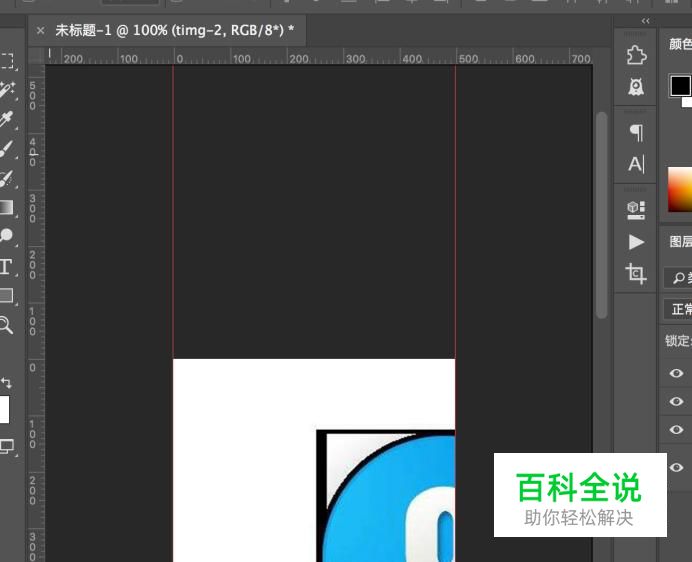This screenshot has width=692, height=562.
Task: Open the owl icon panel
Action: [636, 87]
